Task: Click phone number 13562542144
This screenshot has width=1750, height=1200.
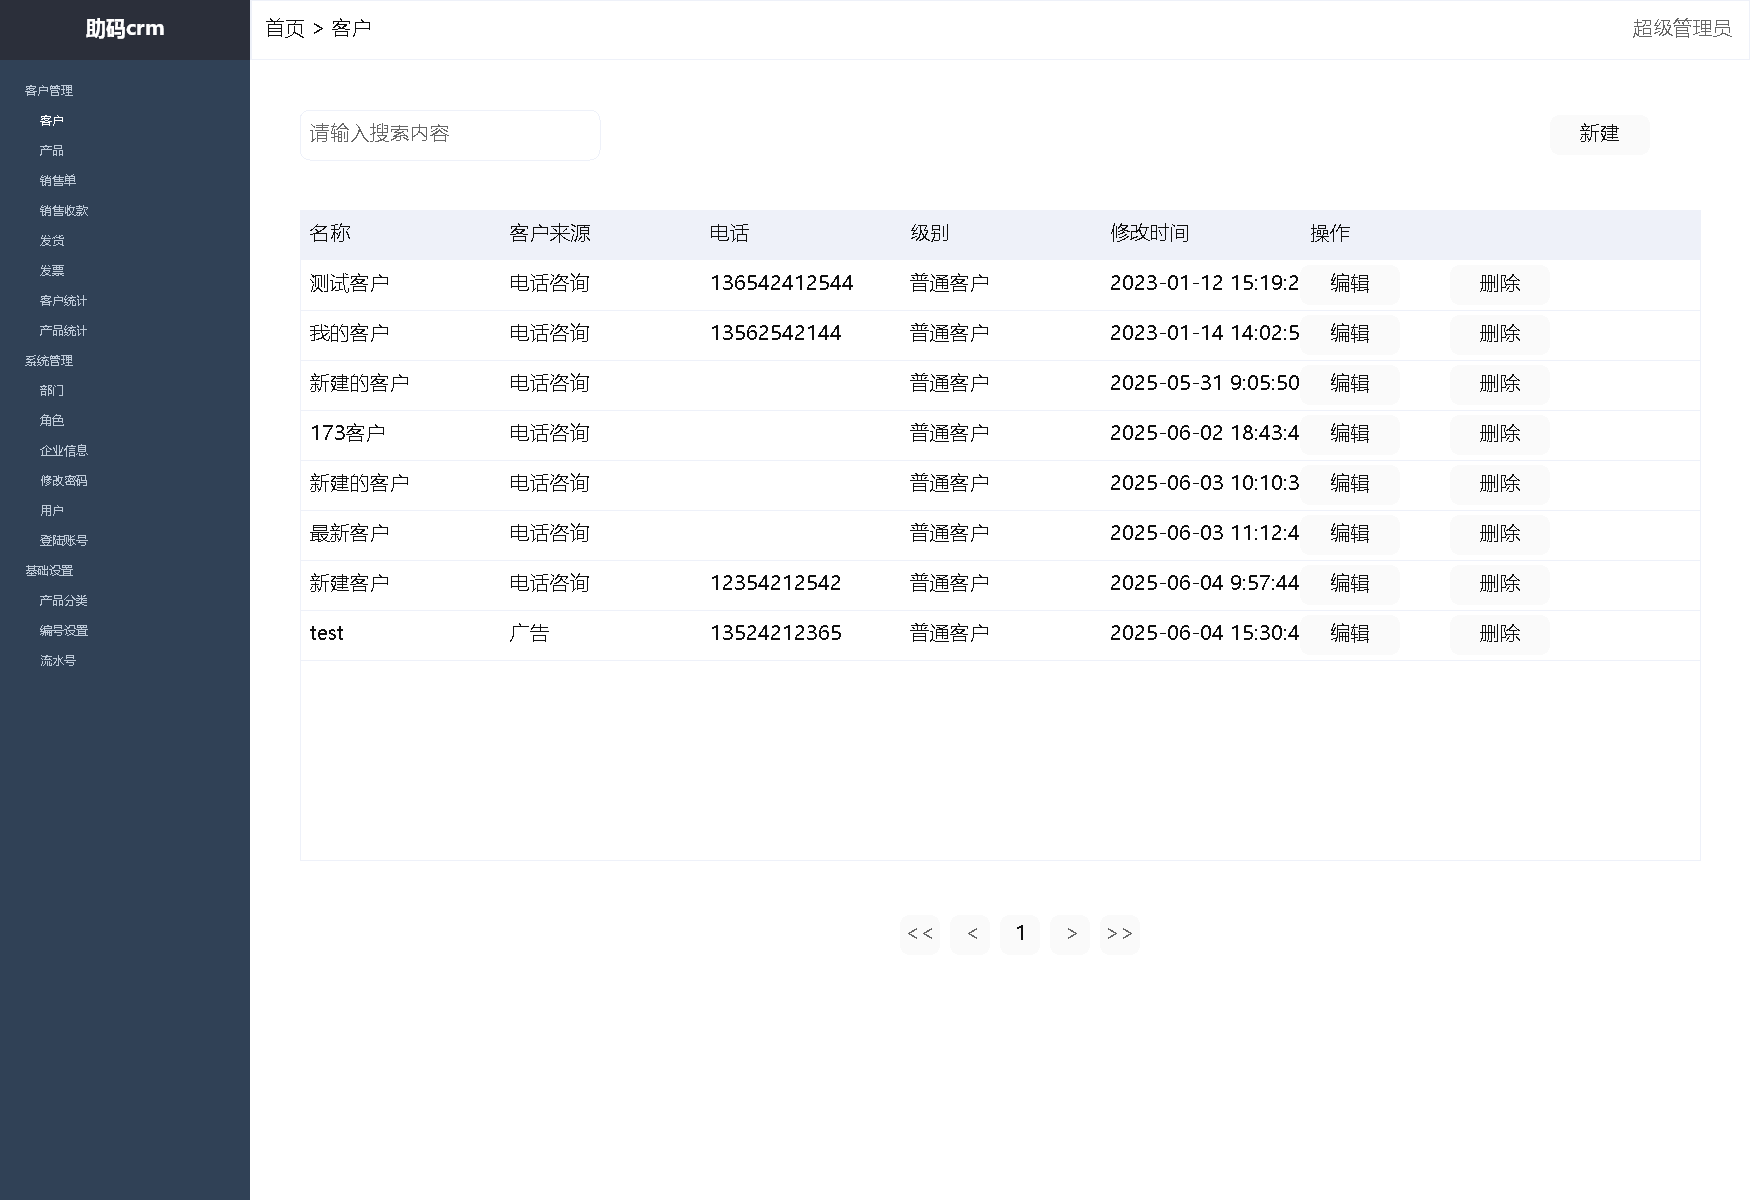Action: click(x=776, y=333)
